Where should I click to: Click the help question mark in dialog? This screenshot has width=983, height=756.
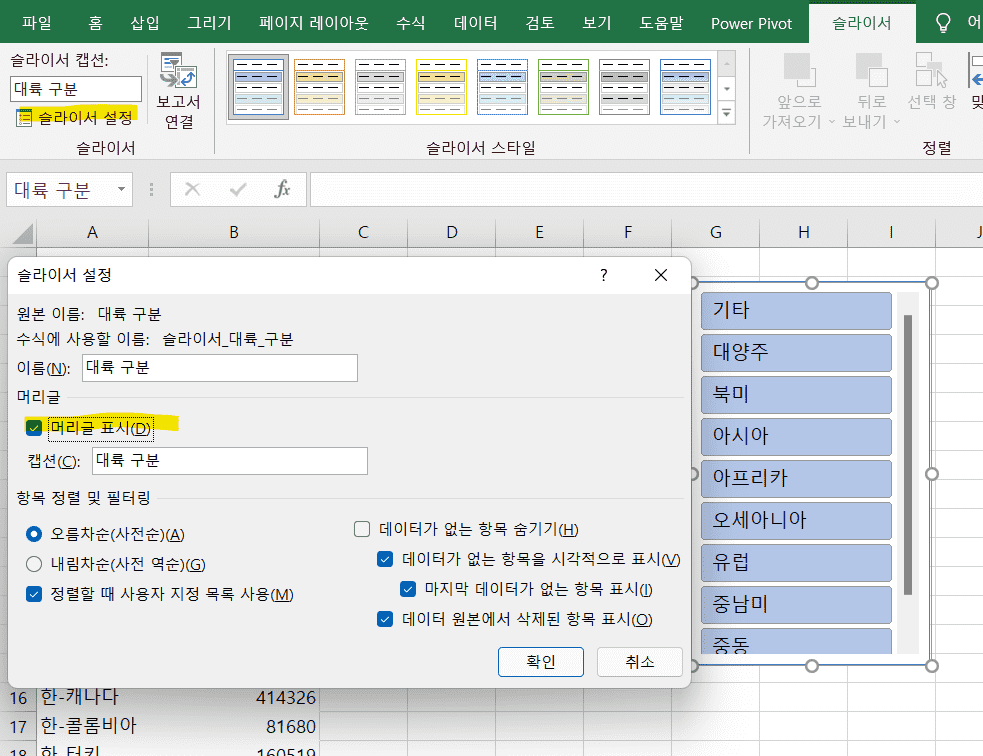point(603,275)
